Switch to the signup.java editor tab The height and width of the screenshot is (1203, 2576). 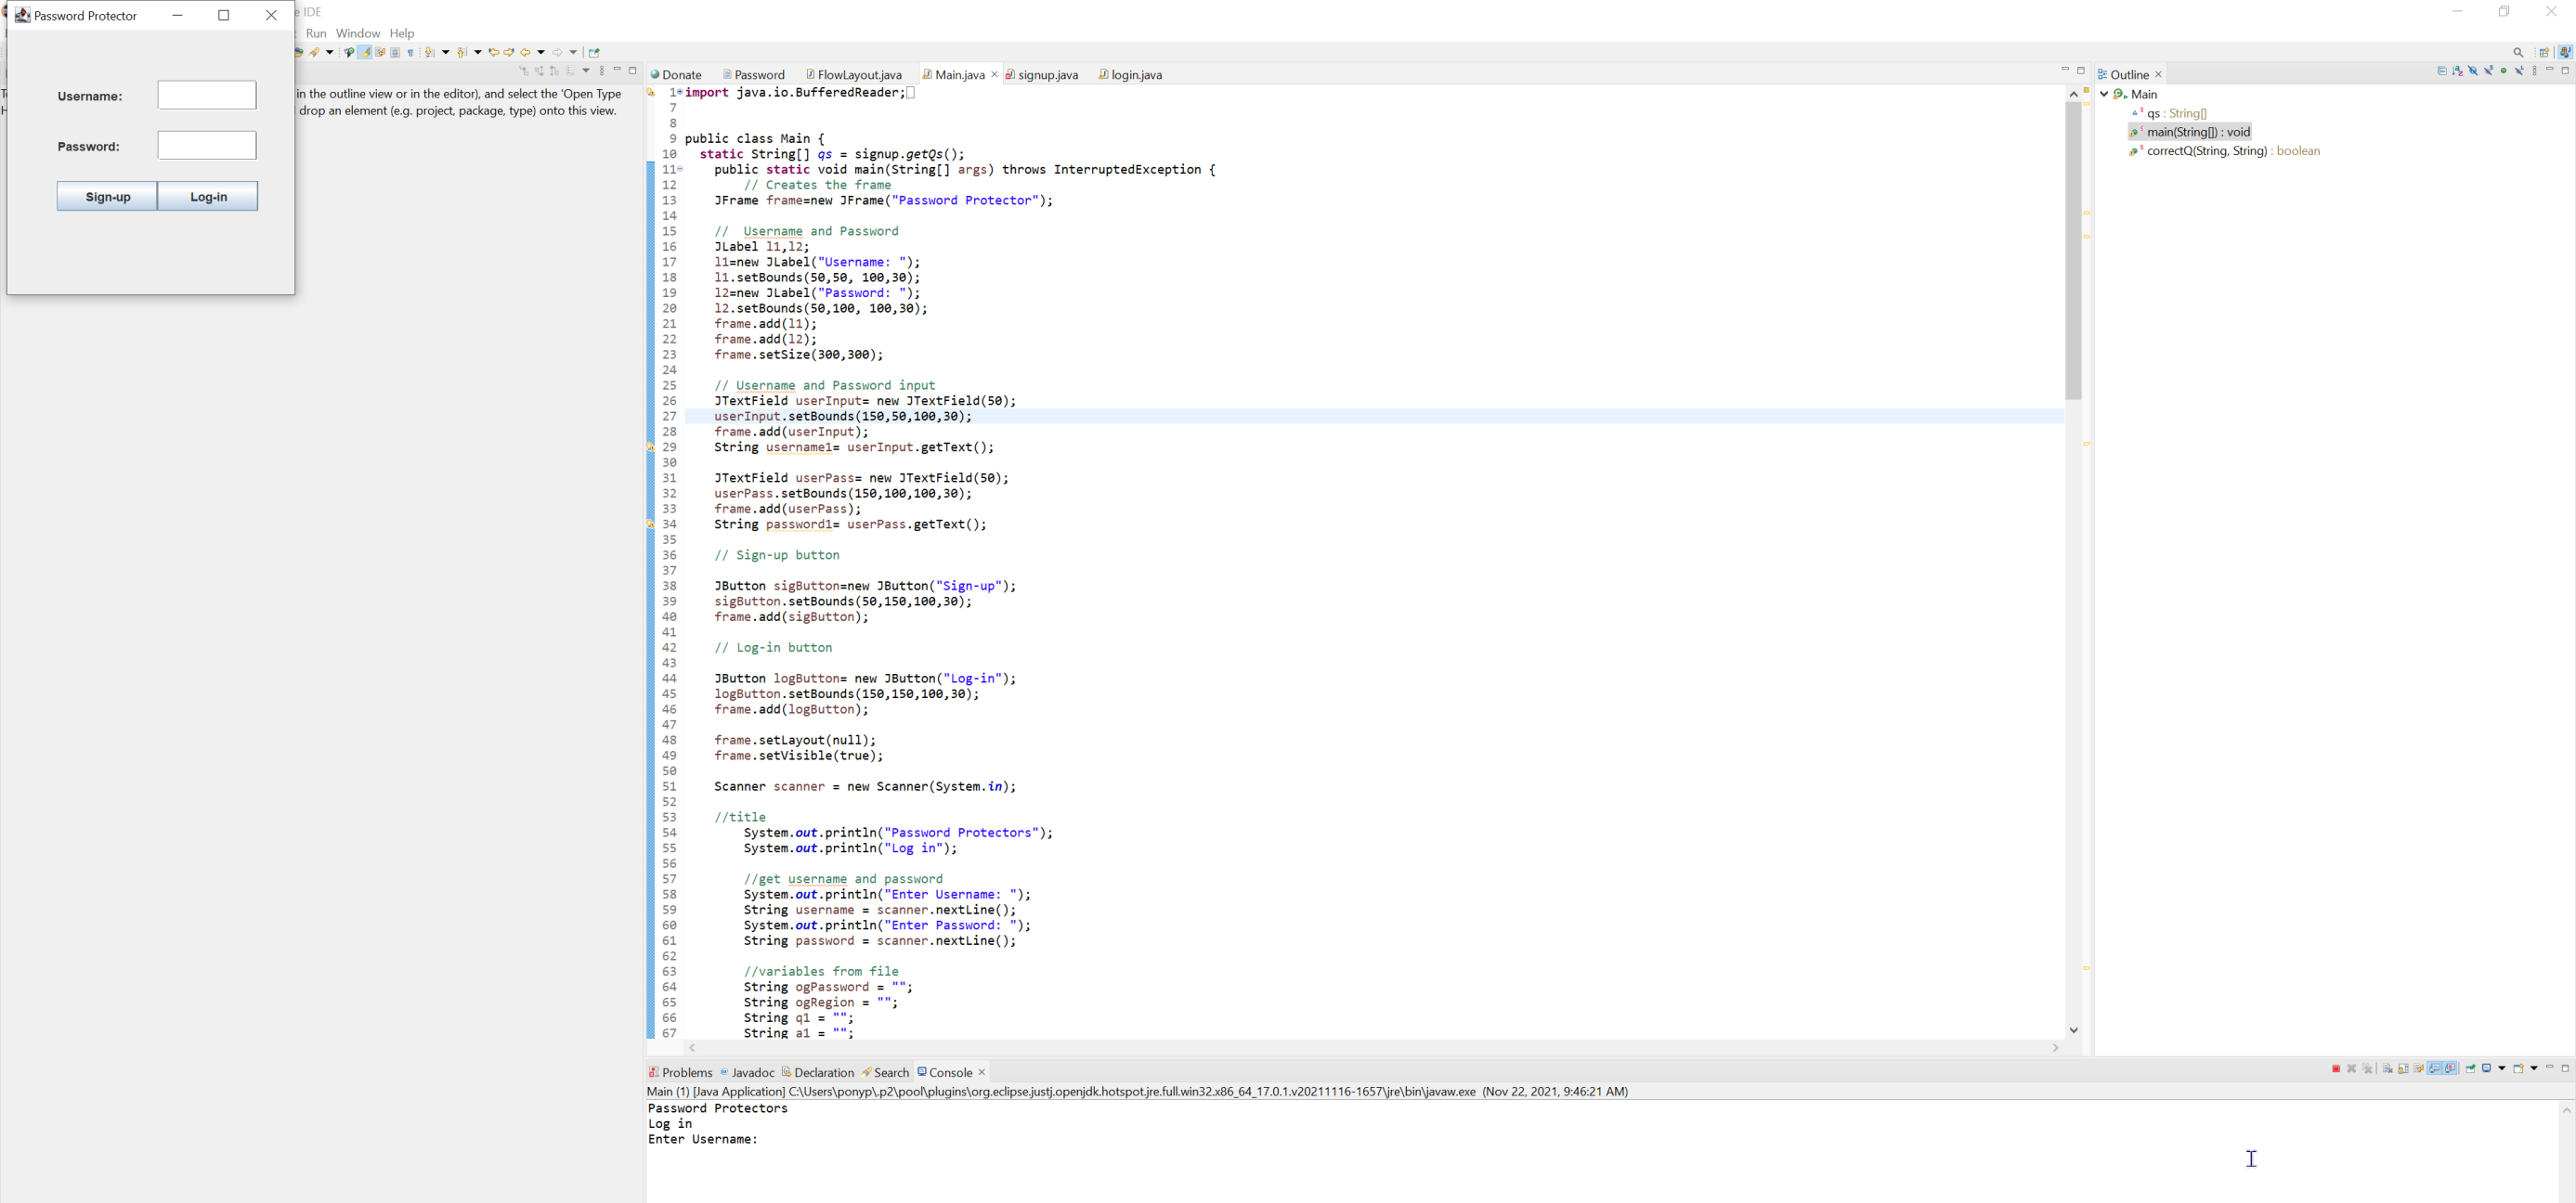(x=1047, y=75)
